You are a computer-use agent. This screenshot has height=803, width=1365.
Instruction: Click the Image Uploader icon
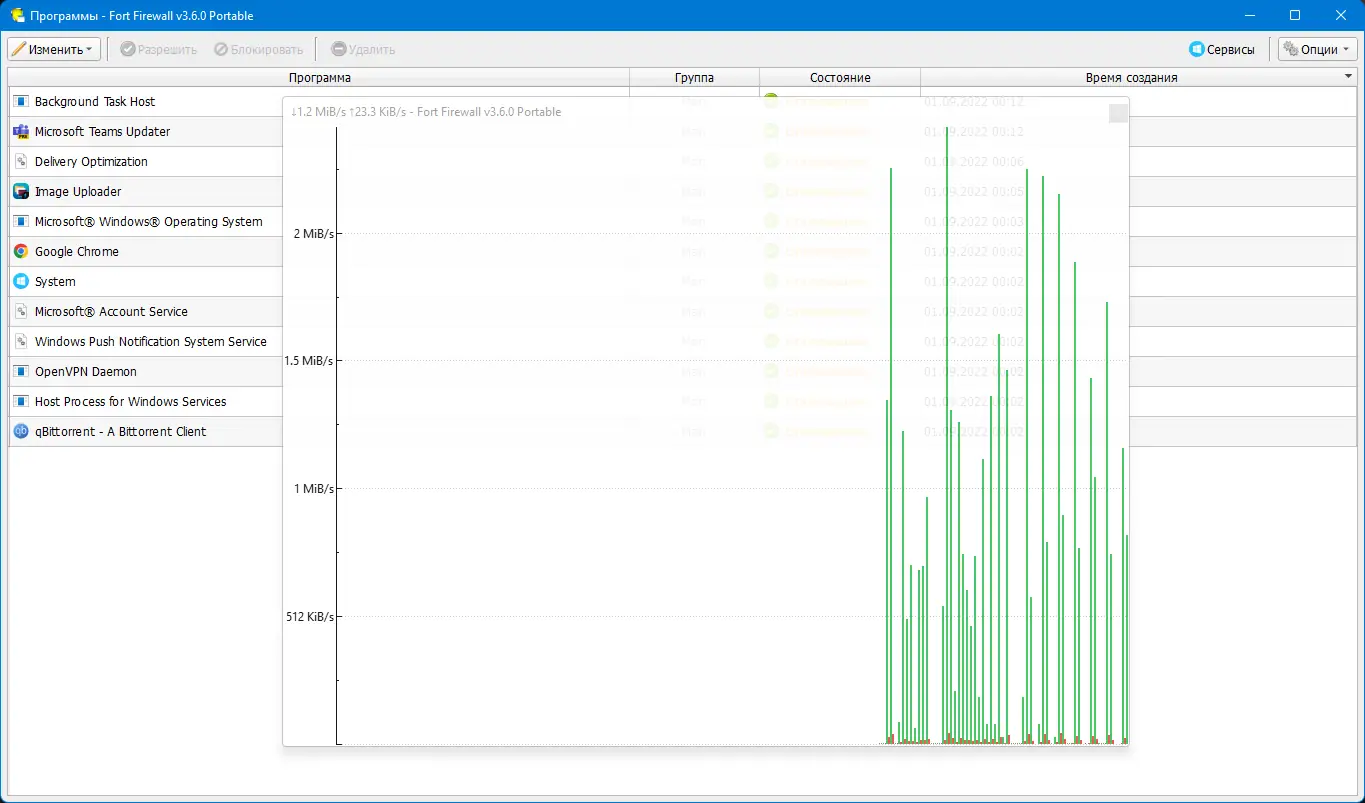pos(20,191)
